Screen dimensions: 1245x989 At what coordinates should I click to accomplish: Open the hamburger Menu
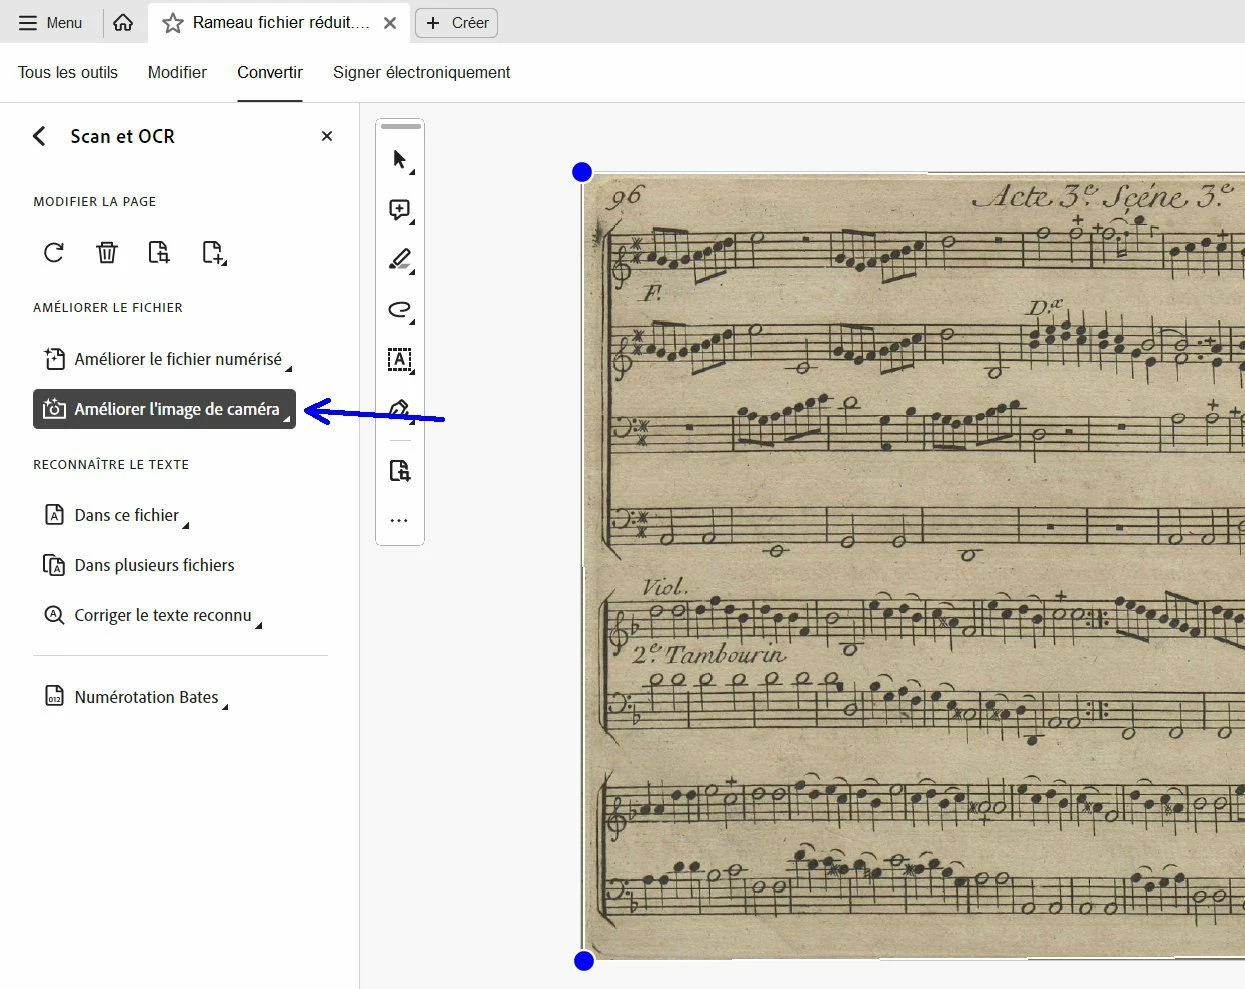click(x=50, y=22)
